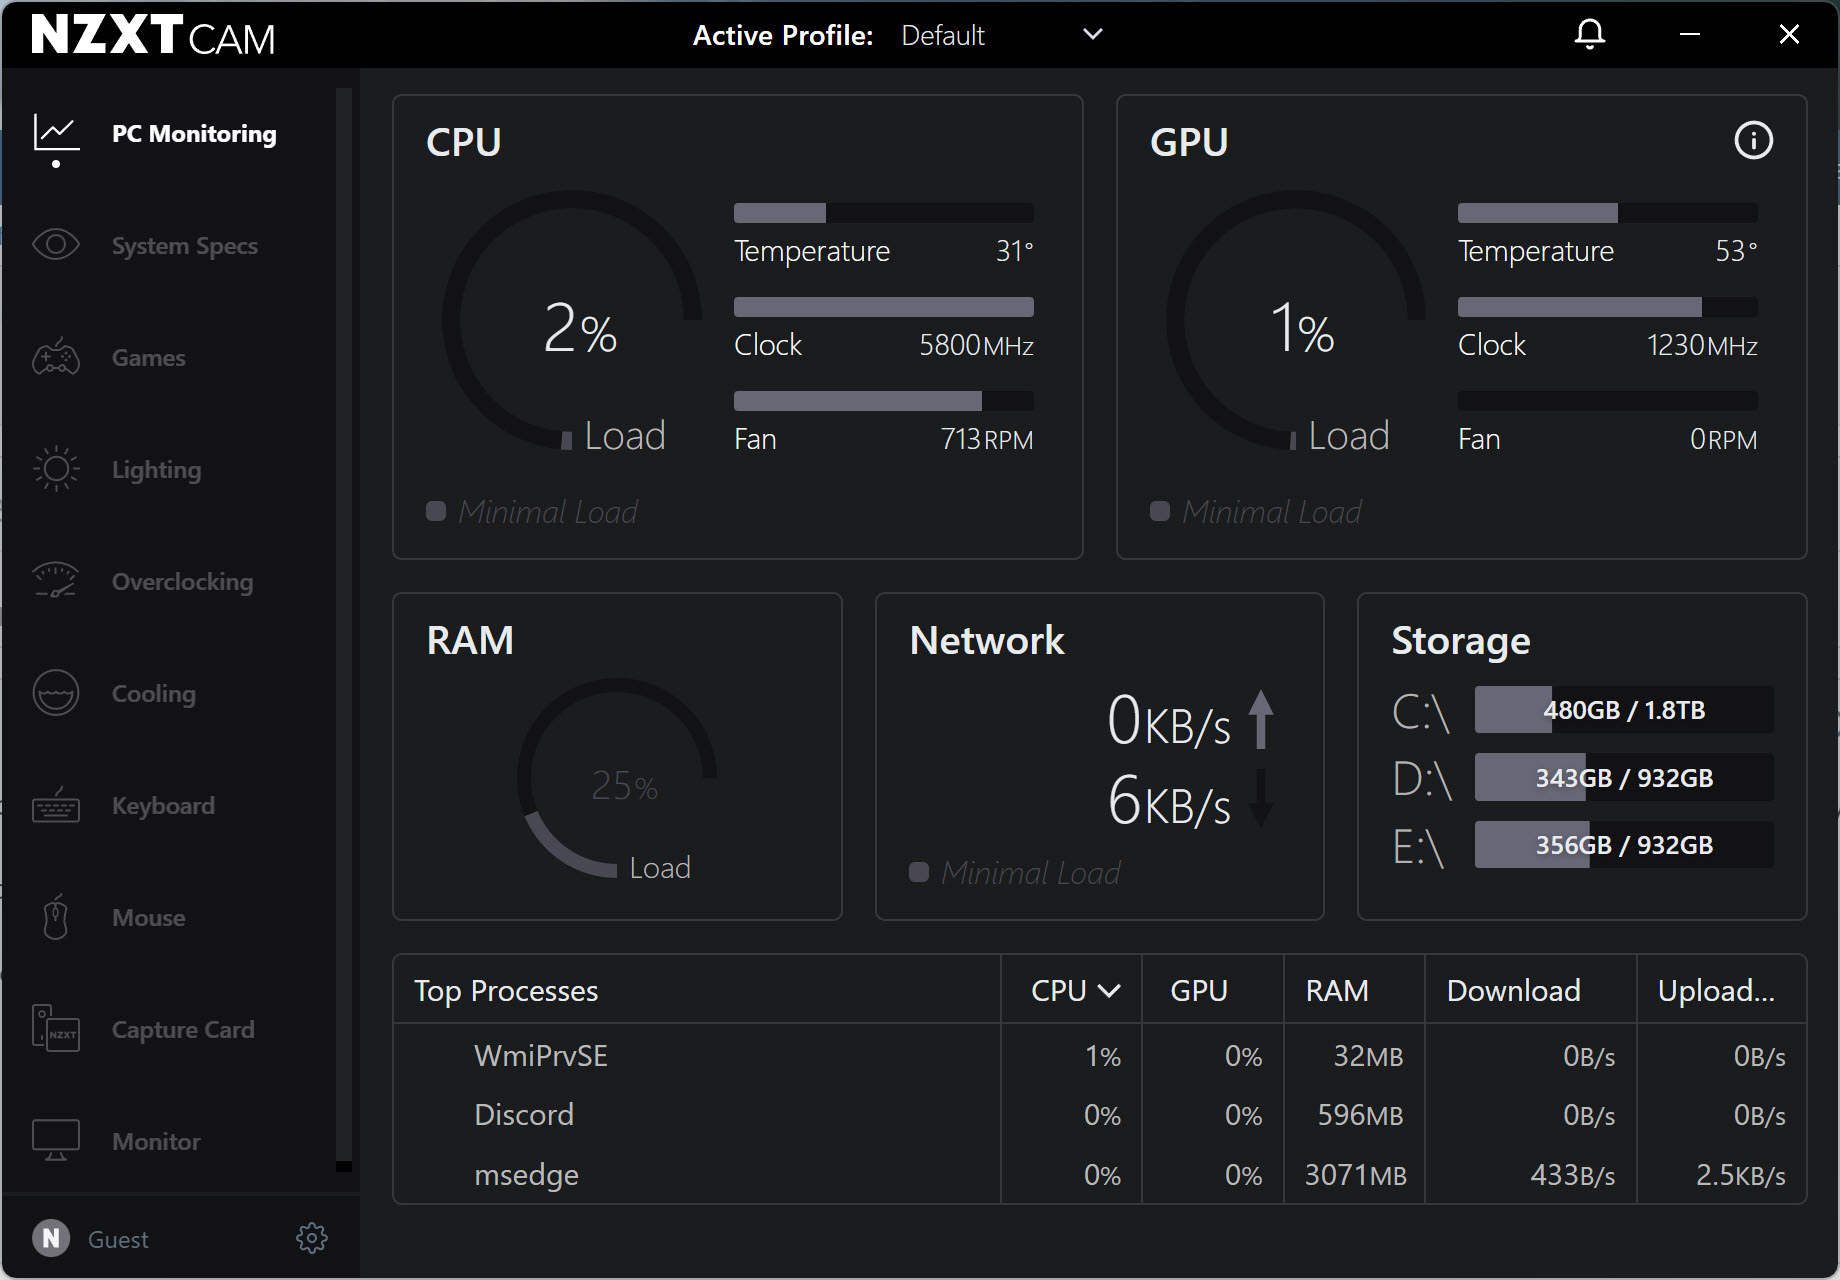
Task: Click the 3071MB RAM value
Action: 1355,1175
